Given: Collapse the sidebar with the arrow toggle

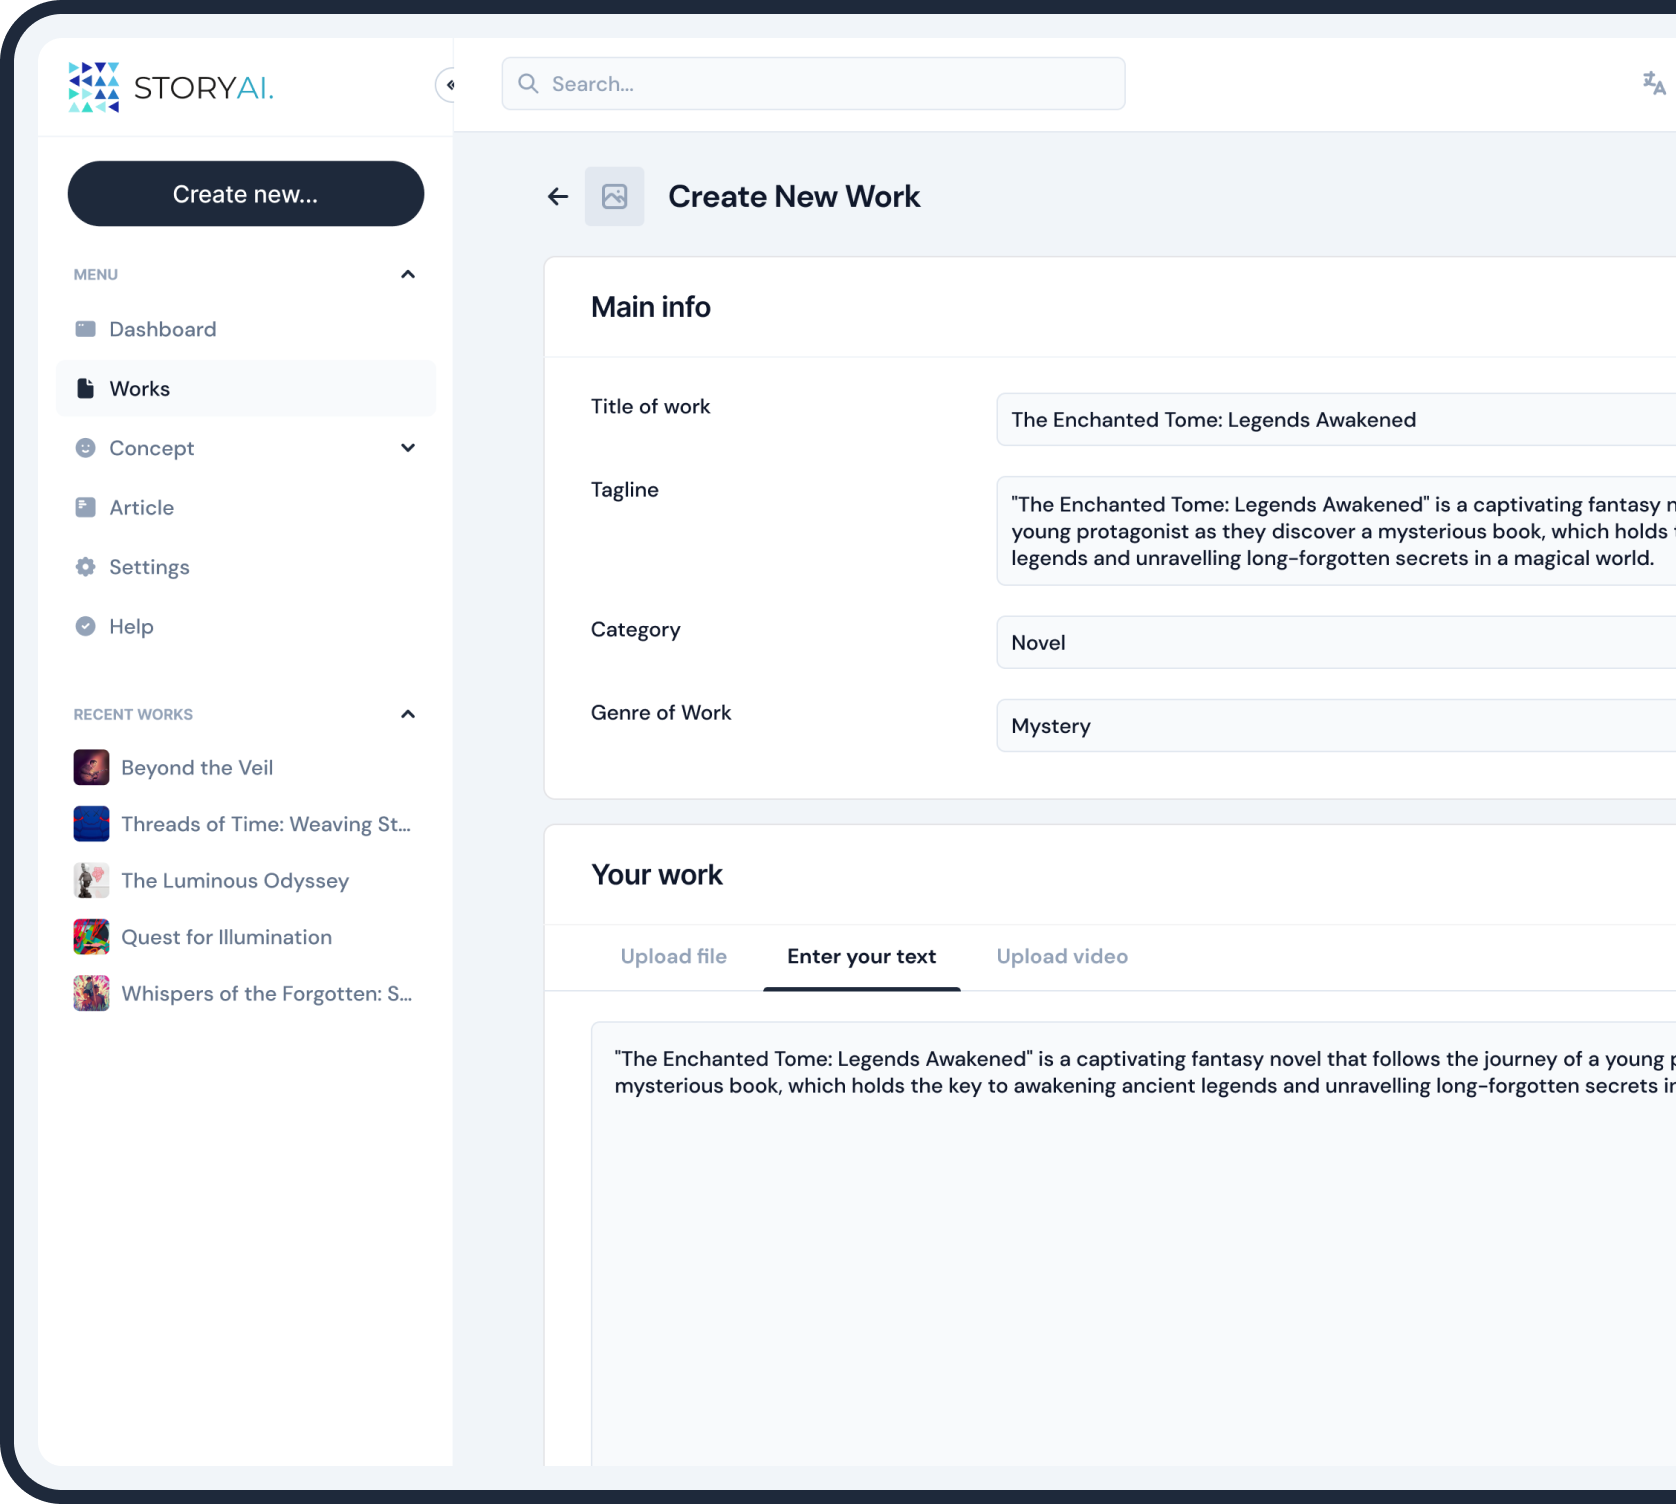Looking at the screenshot, I should click(x=447, y=85).
